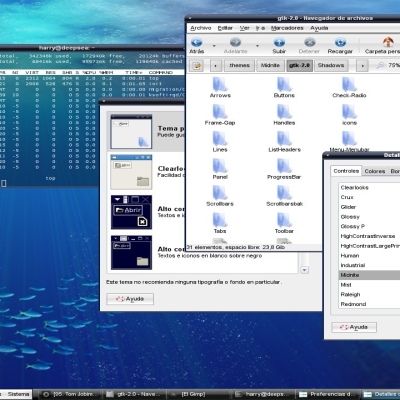Select the last Alto contraste theme thumbnail
400x400 pixels.
[x=131, y=252]
